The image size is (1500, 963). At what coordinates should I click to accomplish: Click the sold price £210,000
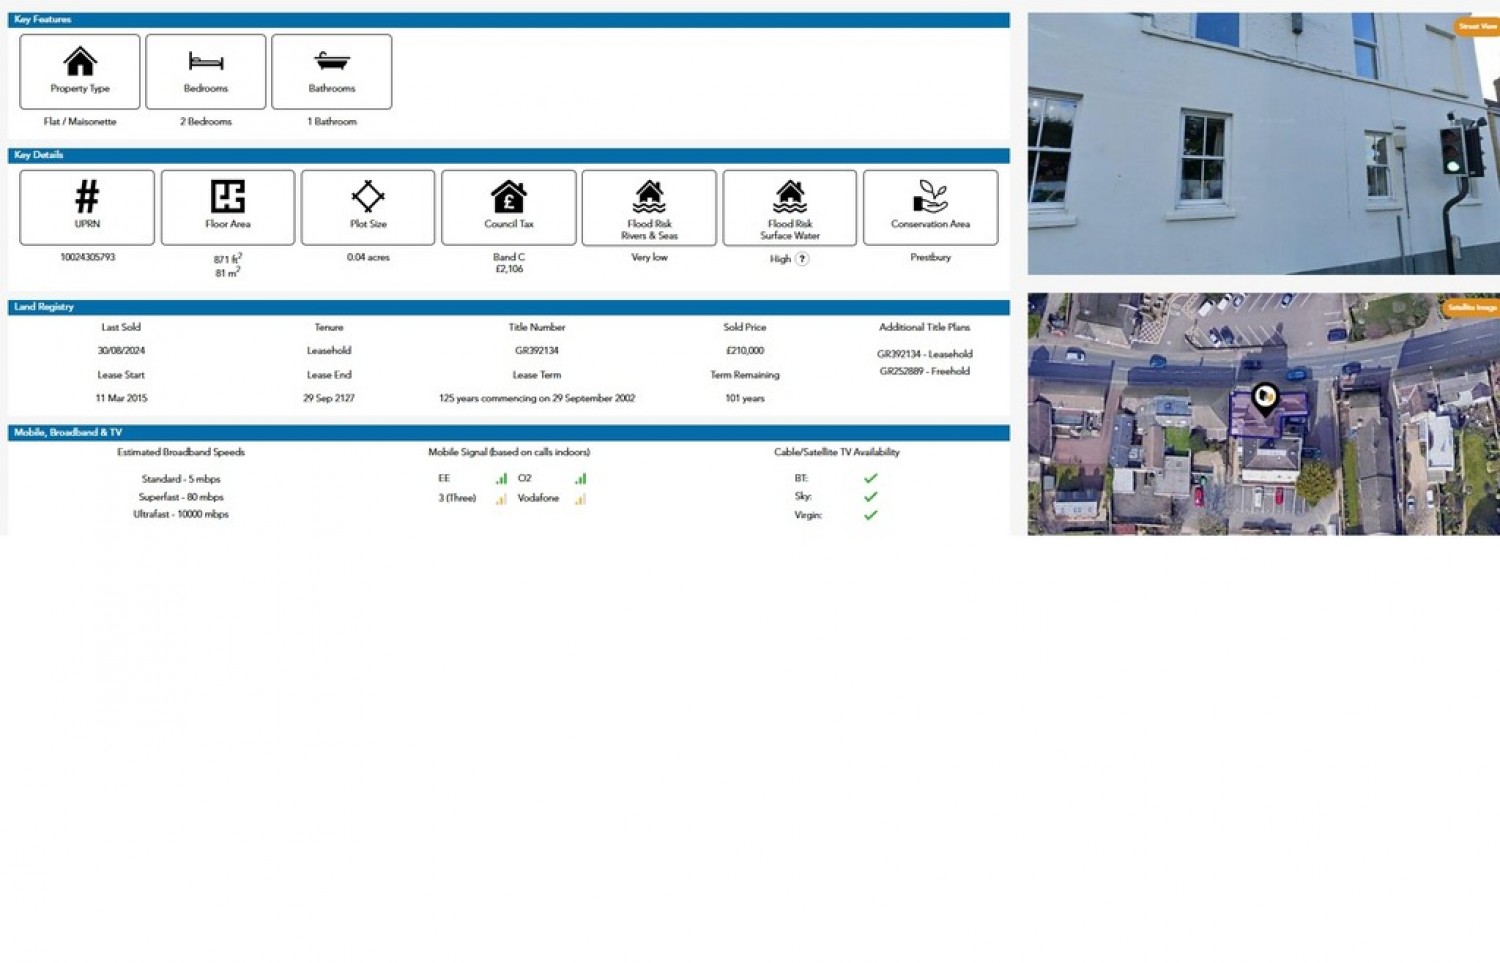pyautogui.click(x=745, y=351)
